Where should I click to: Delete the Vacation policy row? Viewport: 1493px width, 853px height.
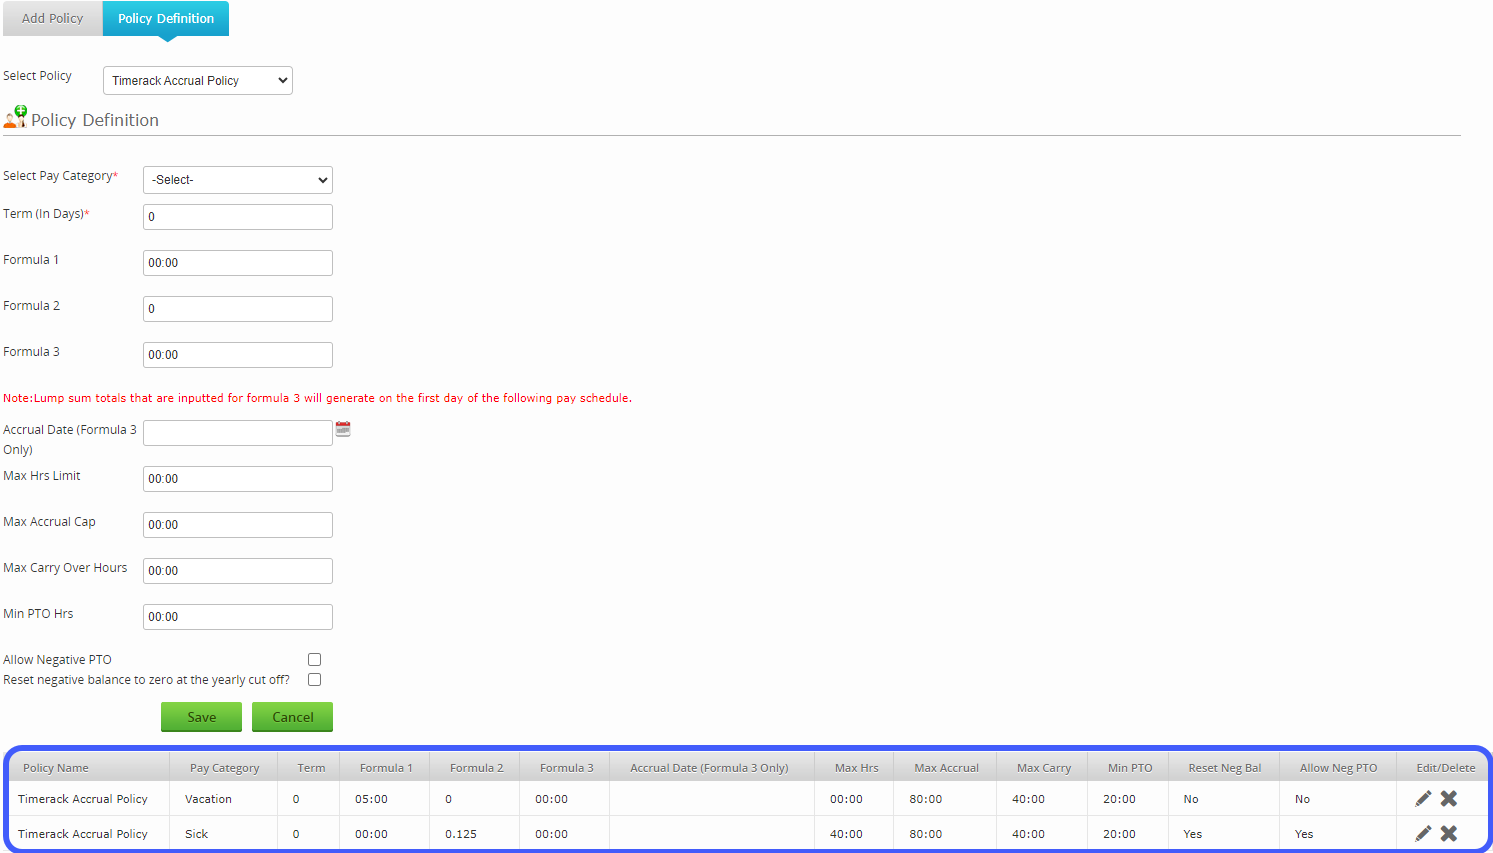(1448, 798)
